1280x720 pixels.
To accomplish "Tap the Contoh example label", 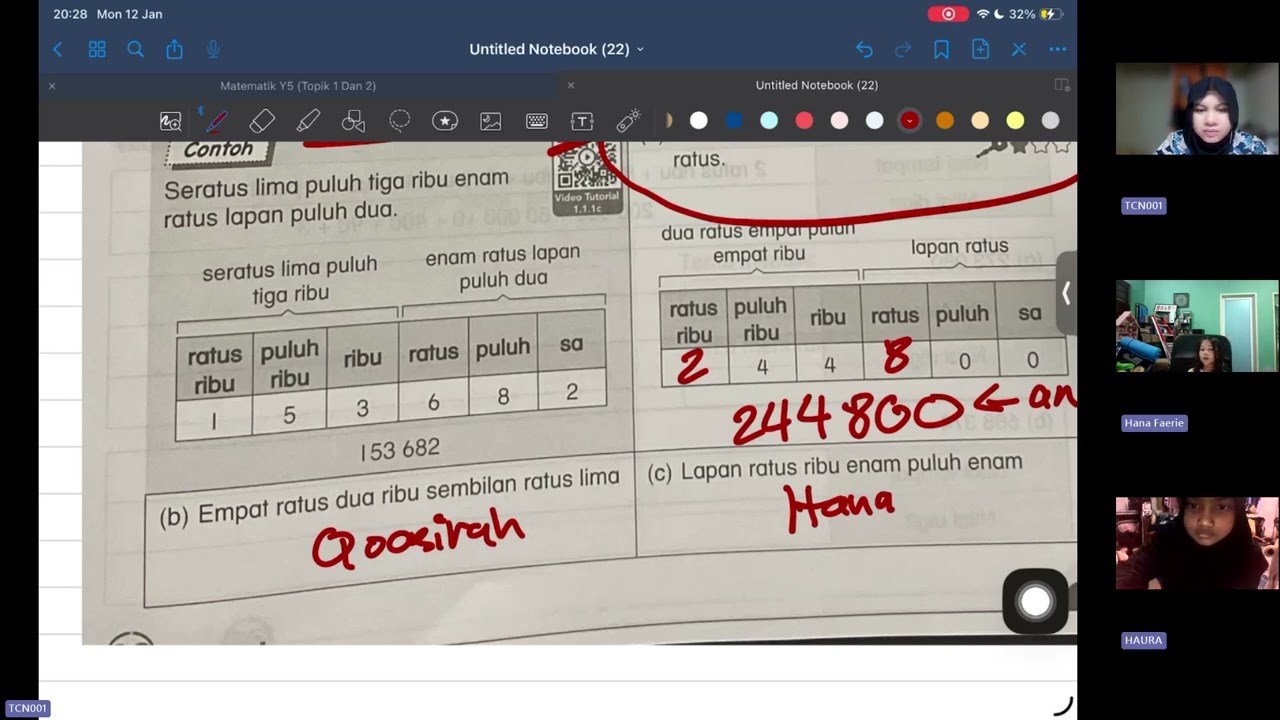I will point(218,150).
